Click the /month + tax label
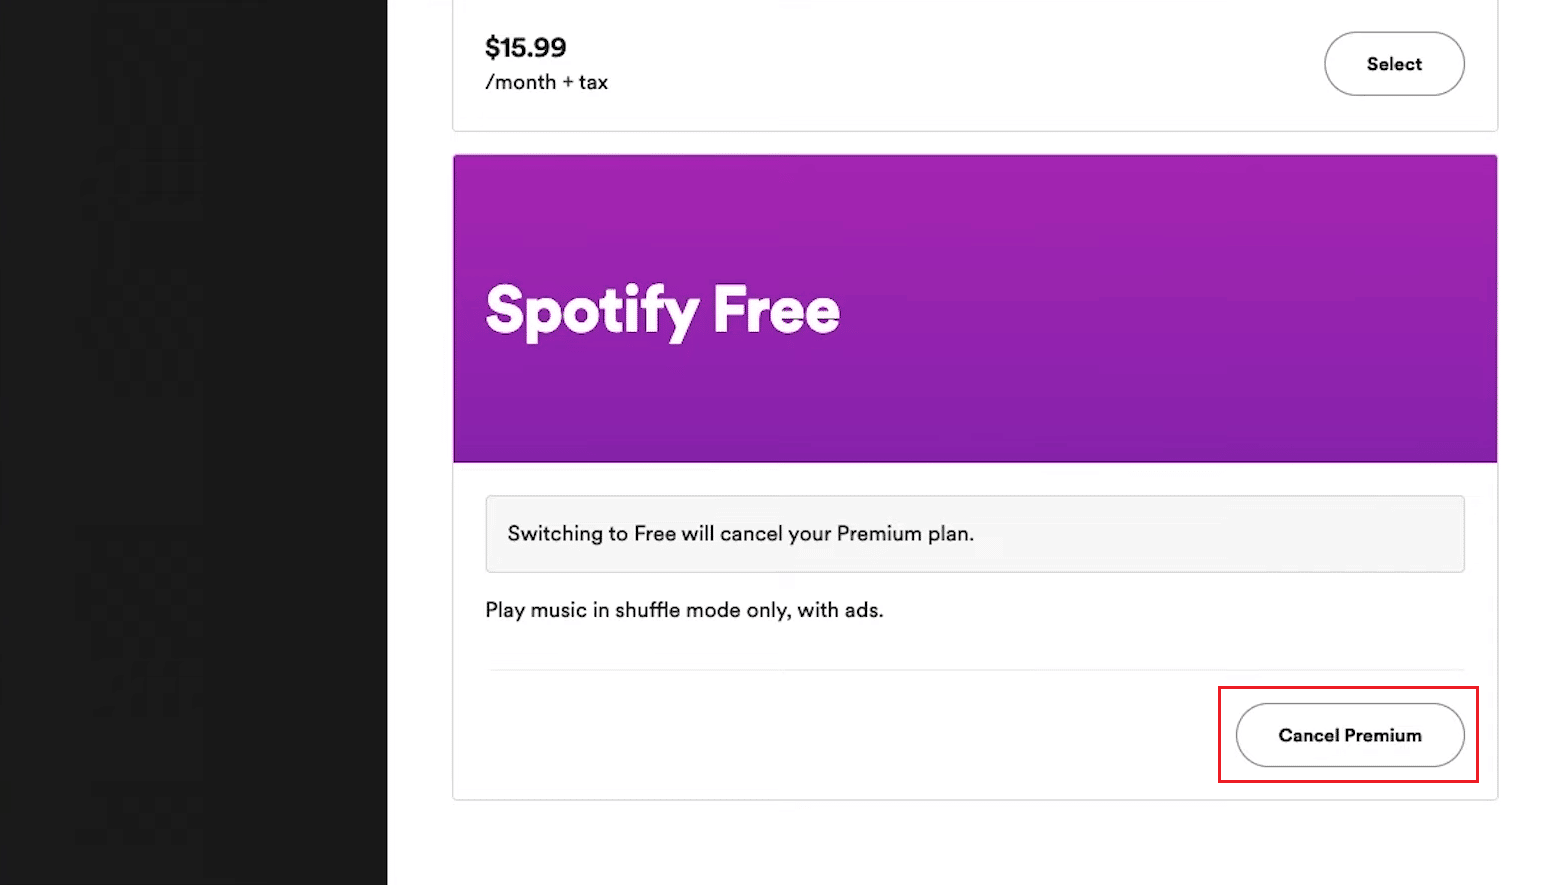Image resolution: width=1555 pixels, height=885 pixels. [547, 82]
